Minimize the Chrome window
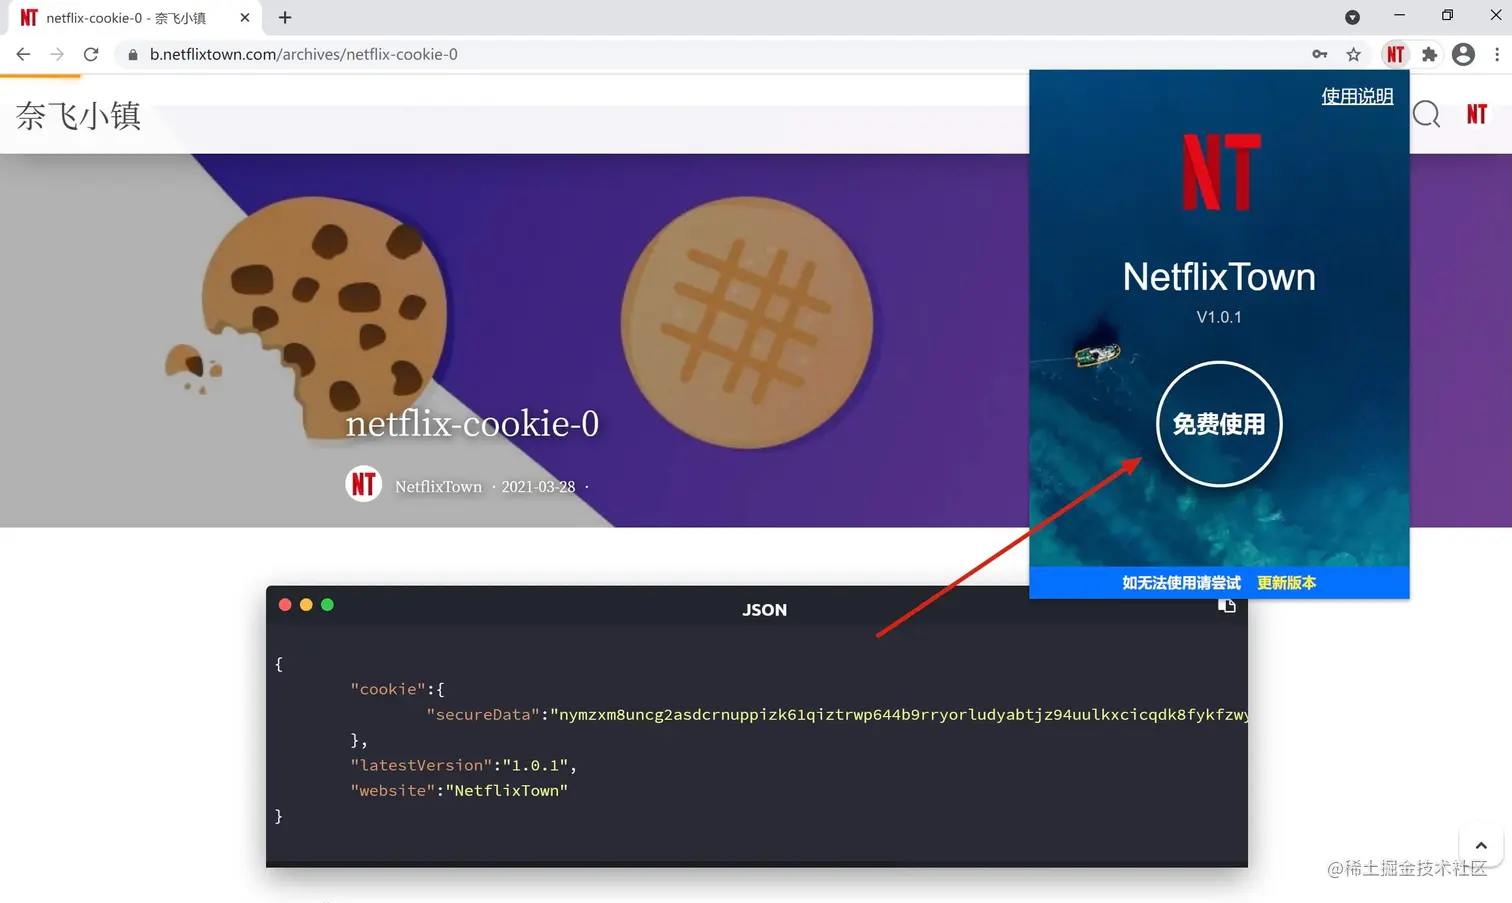This screenshot has height=903, width=1512. tap(1399, 15)
